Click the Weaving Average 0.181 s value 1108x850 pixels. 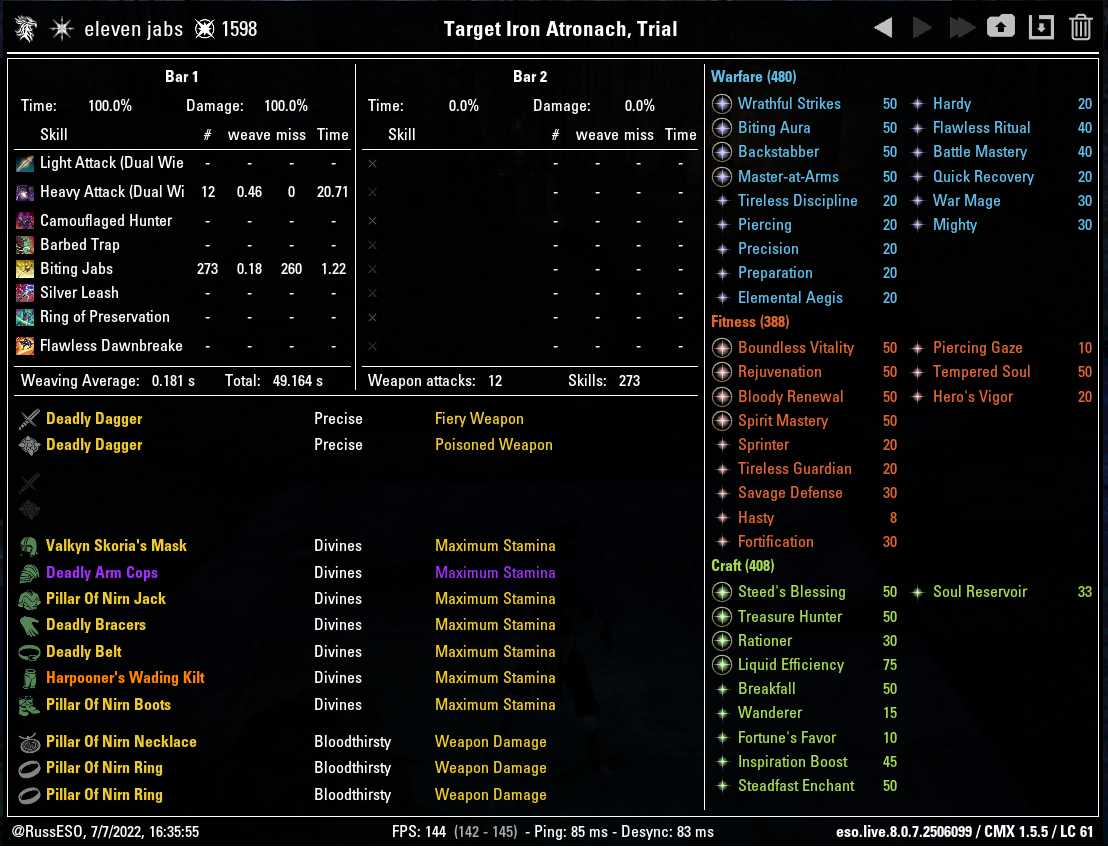point(173,381)
